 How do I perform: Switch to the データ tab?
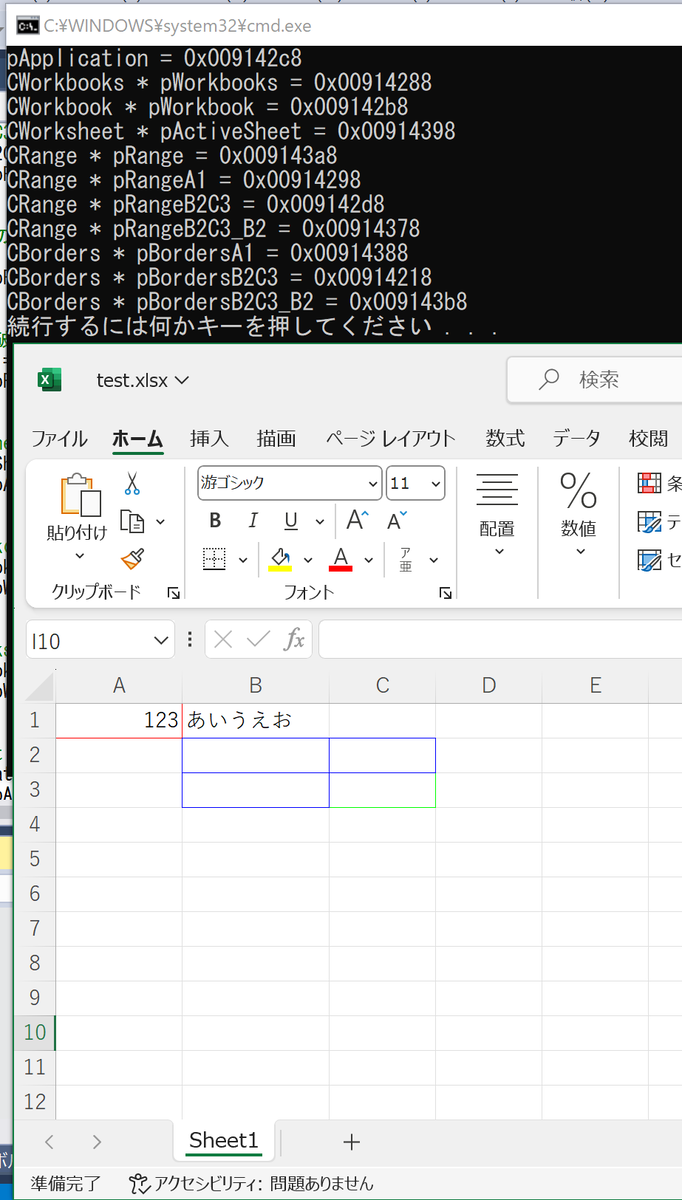click(577, 438)
